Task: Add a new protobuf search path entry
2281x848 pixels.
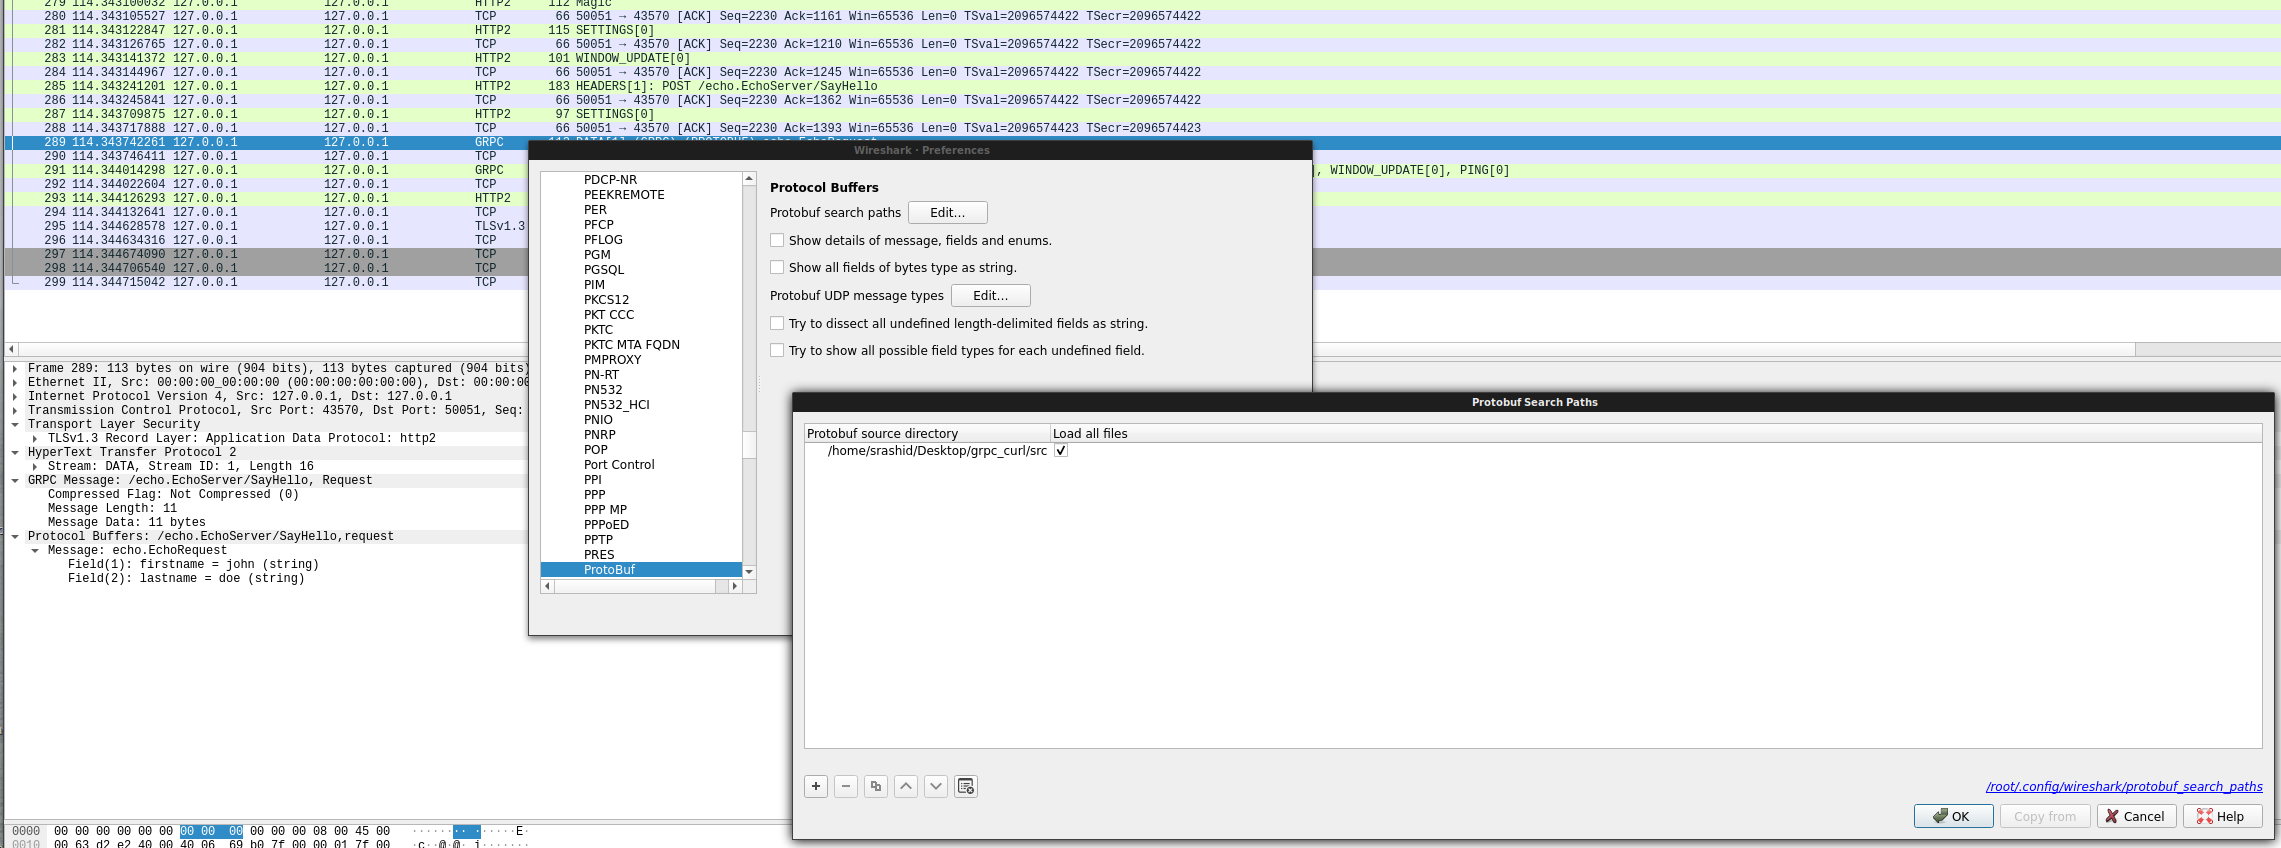Action: pos(816,786)
